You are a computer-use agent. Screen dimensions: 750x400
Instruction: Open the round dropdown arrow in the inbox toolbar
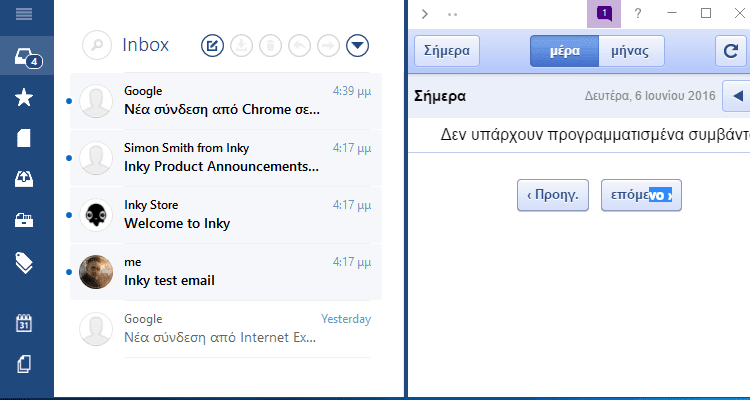357,46
